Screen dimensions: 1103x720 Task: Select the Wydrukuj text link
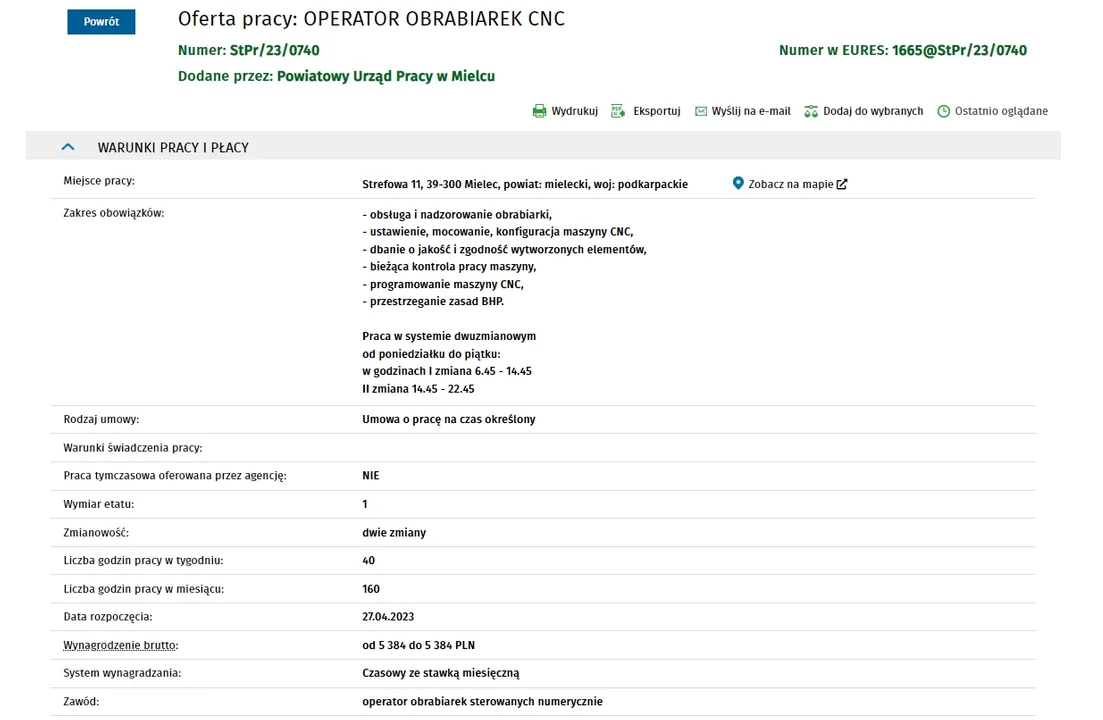coord(574,111)
